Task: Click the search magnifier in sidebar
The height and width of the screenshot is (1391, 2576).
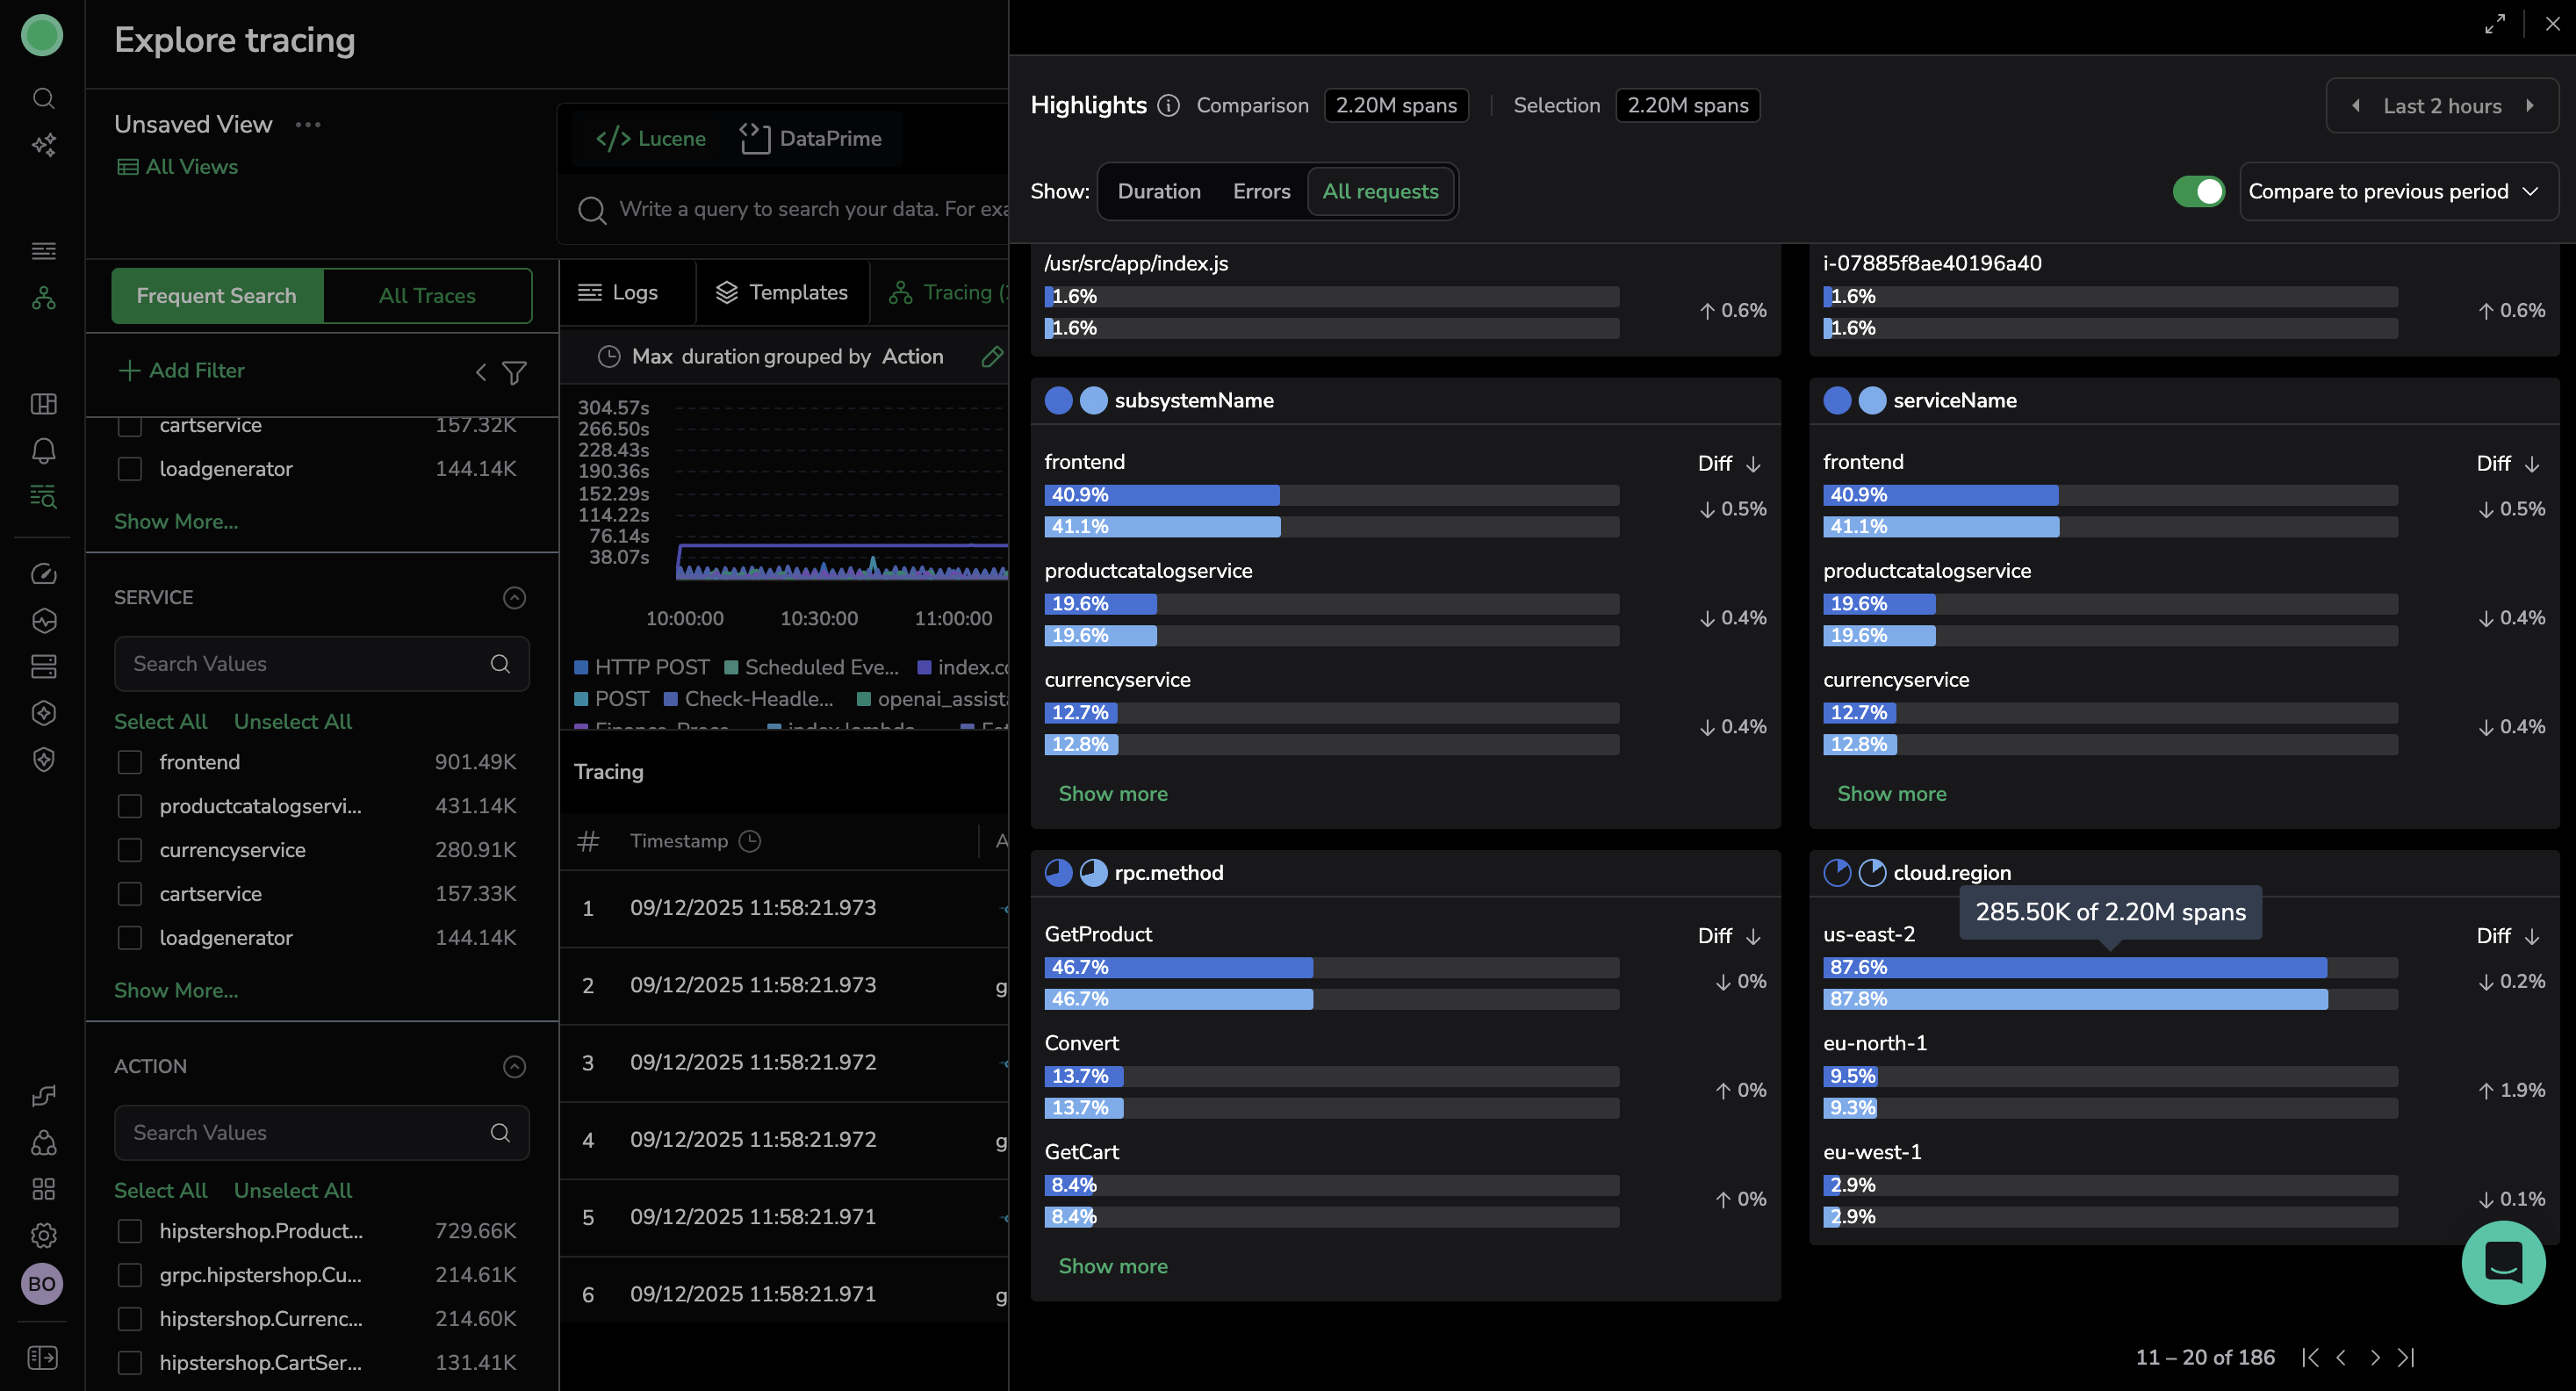Action: pyautogui.click(x=43, y=98)
